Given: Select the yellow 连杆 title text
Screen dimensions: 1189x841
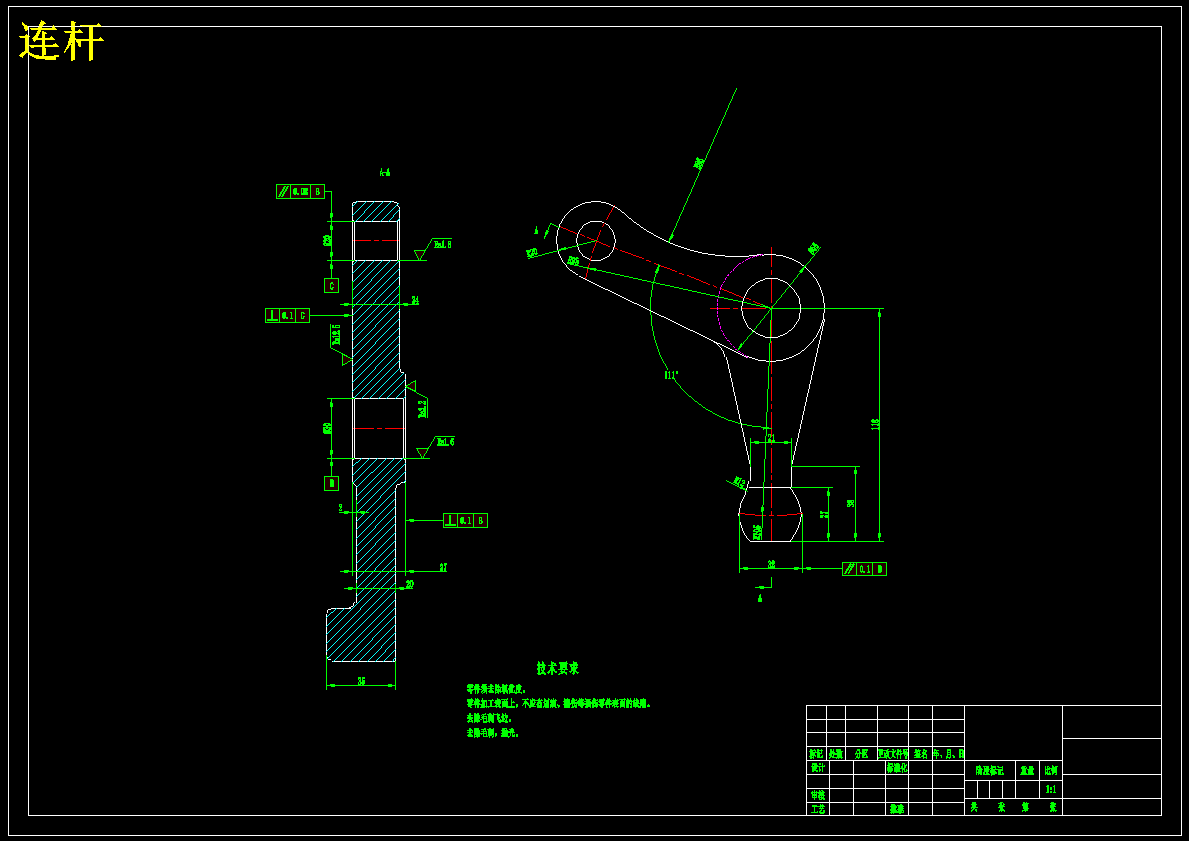Looking at the screenshot, I should pos(61,42).
